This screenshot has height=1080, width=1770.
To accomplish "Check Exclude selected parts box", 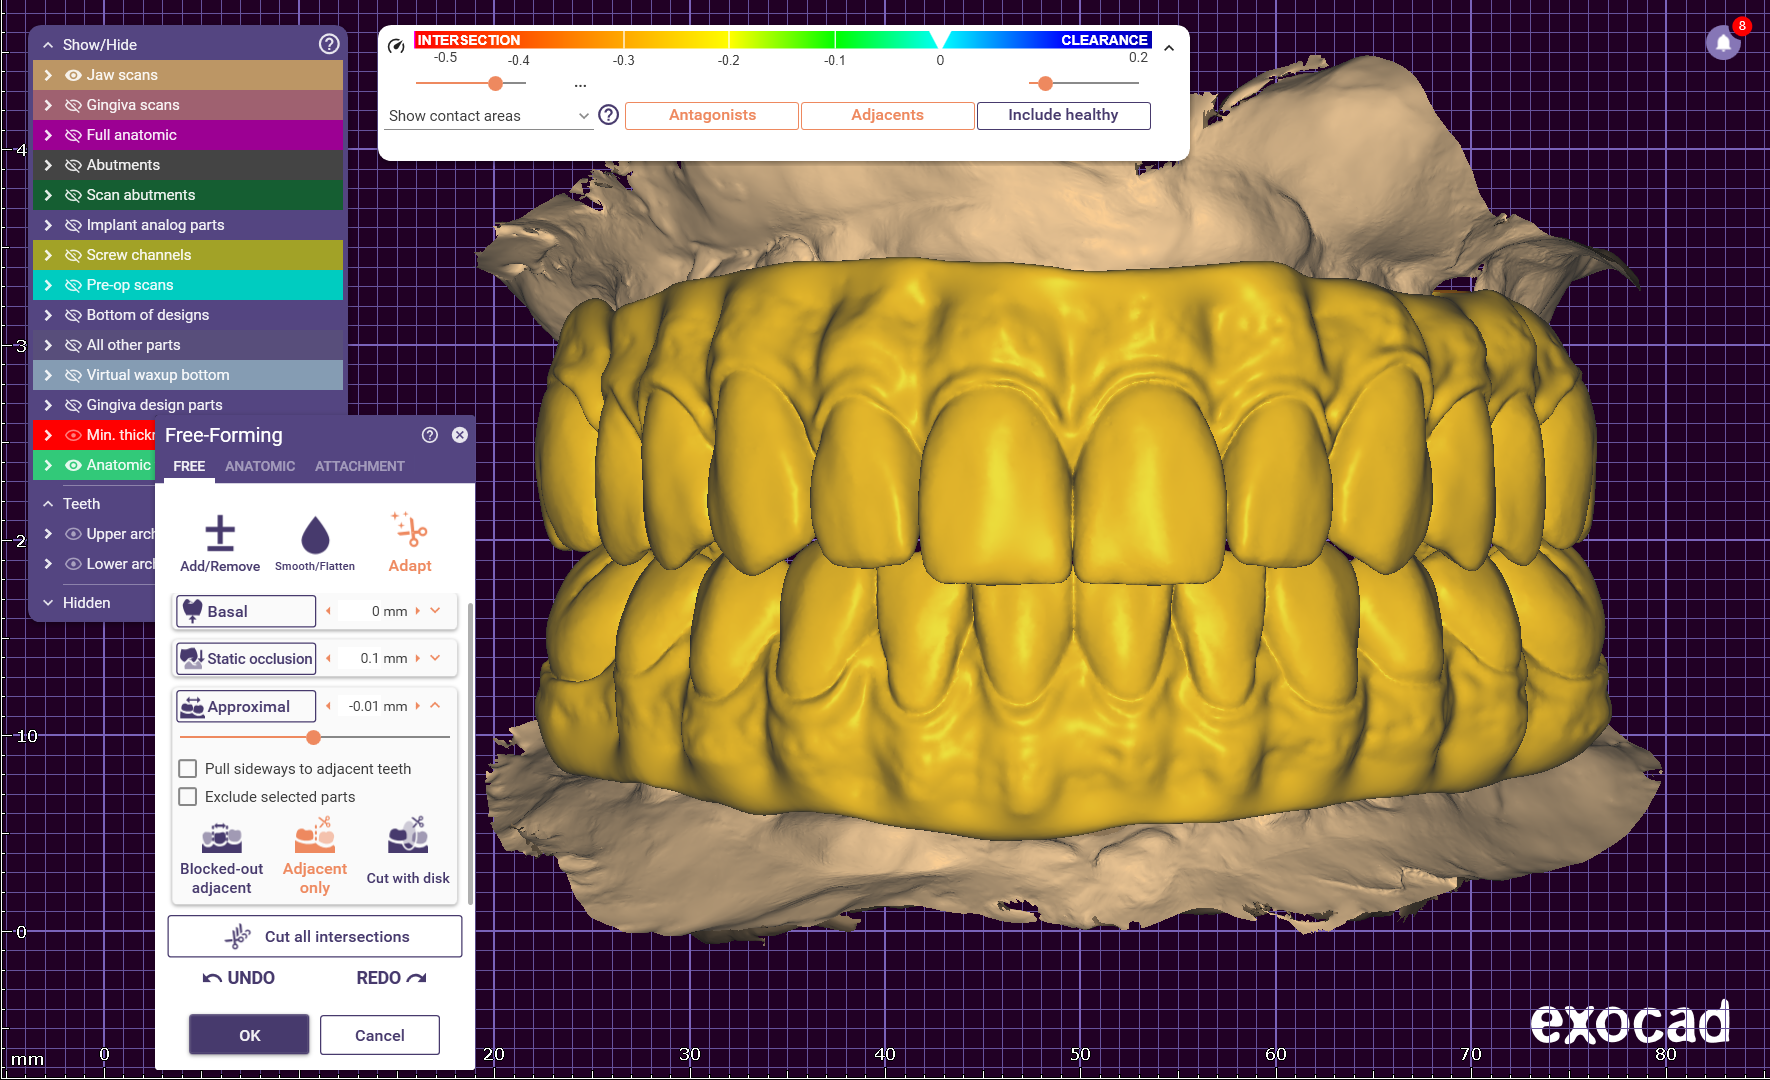I will (x=187, y=797).
